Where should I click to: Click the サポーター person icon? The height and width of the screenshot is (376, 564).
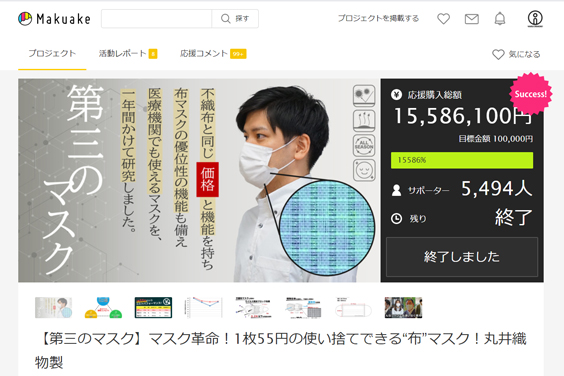[x=396, y=190]
